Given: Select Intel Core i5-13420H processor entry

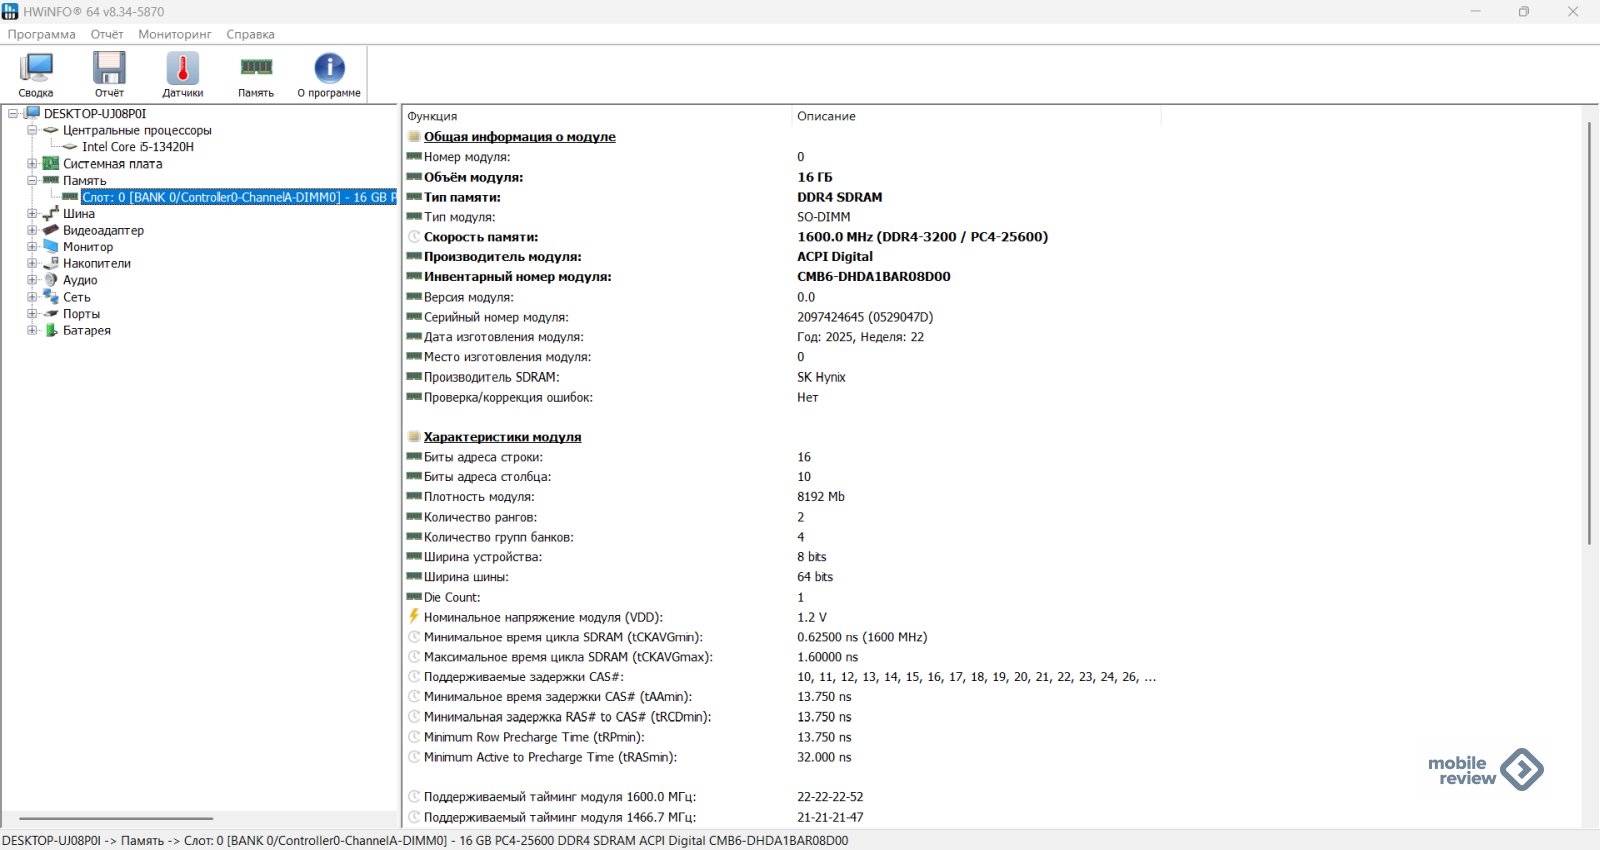Looking at the screenshot, I should 138,147.
